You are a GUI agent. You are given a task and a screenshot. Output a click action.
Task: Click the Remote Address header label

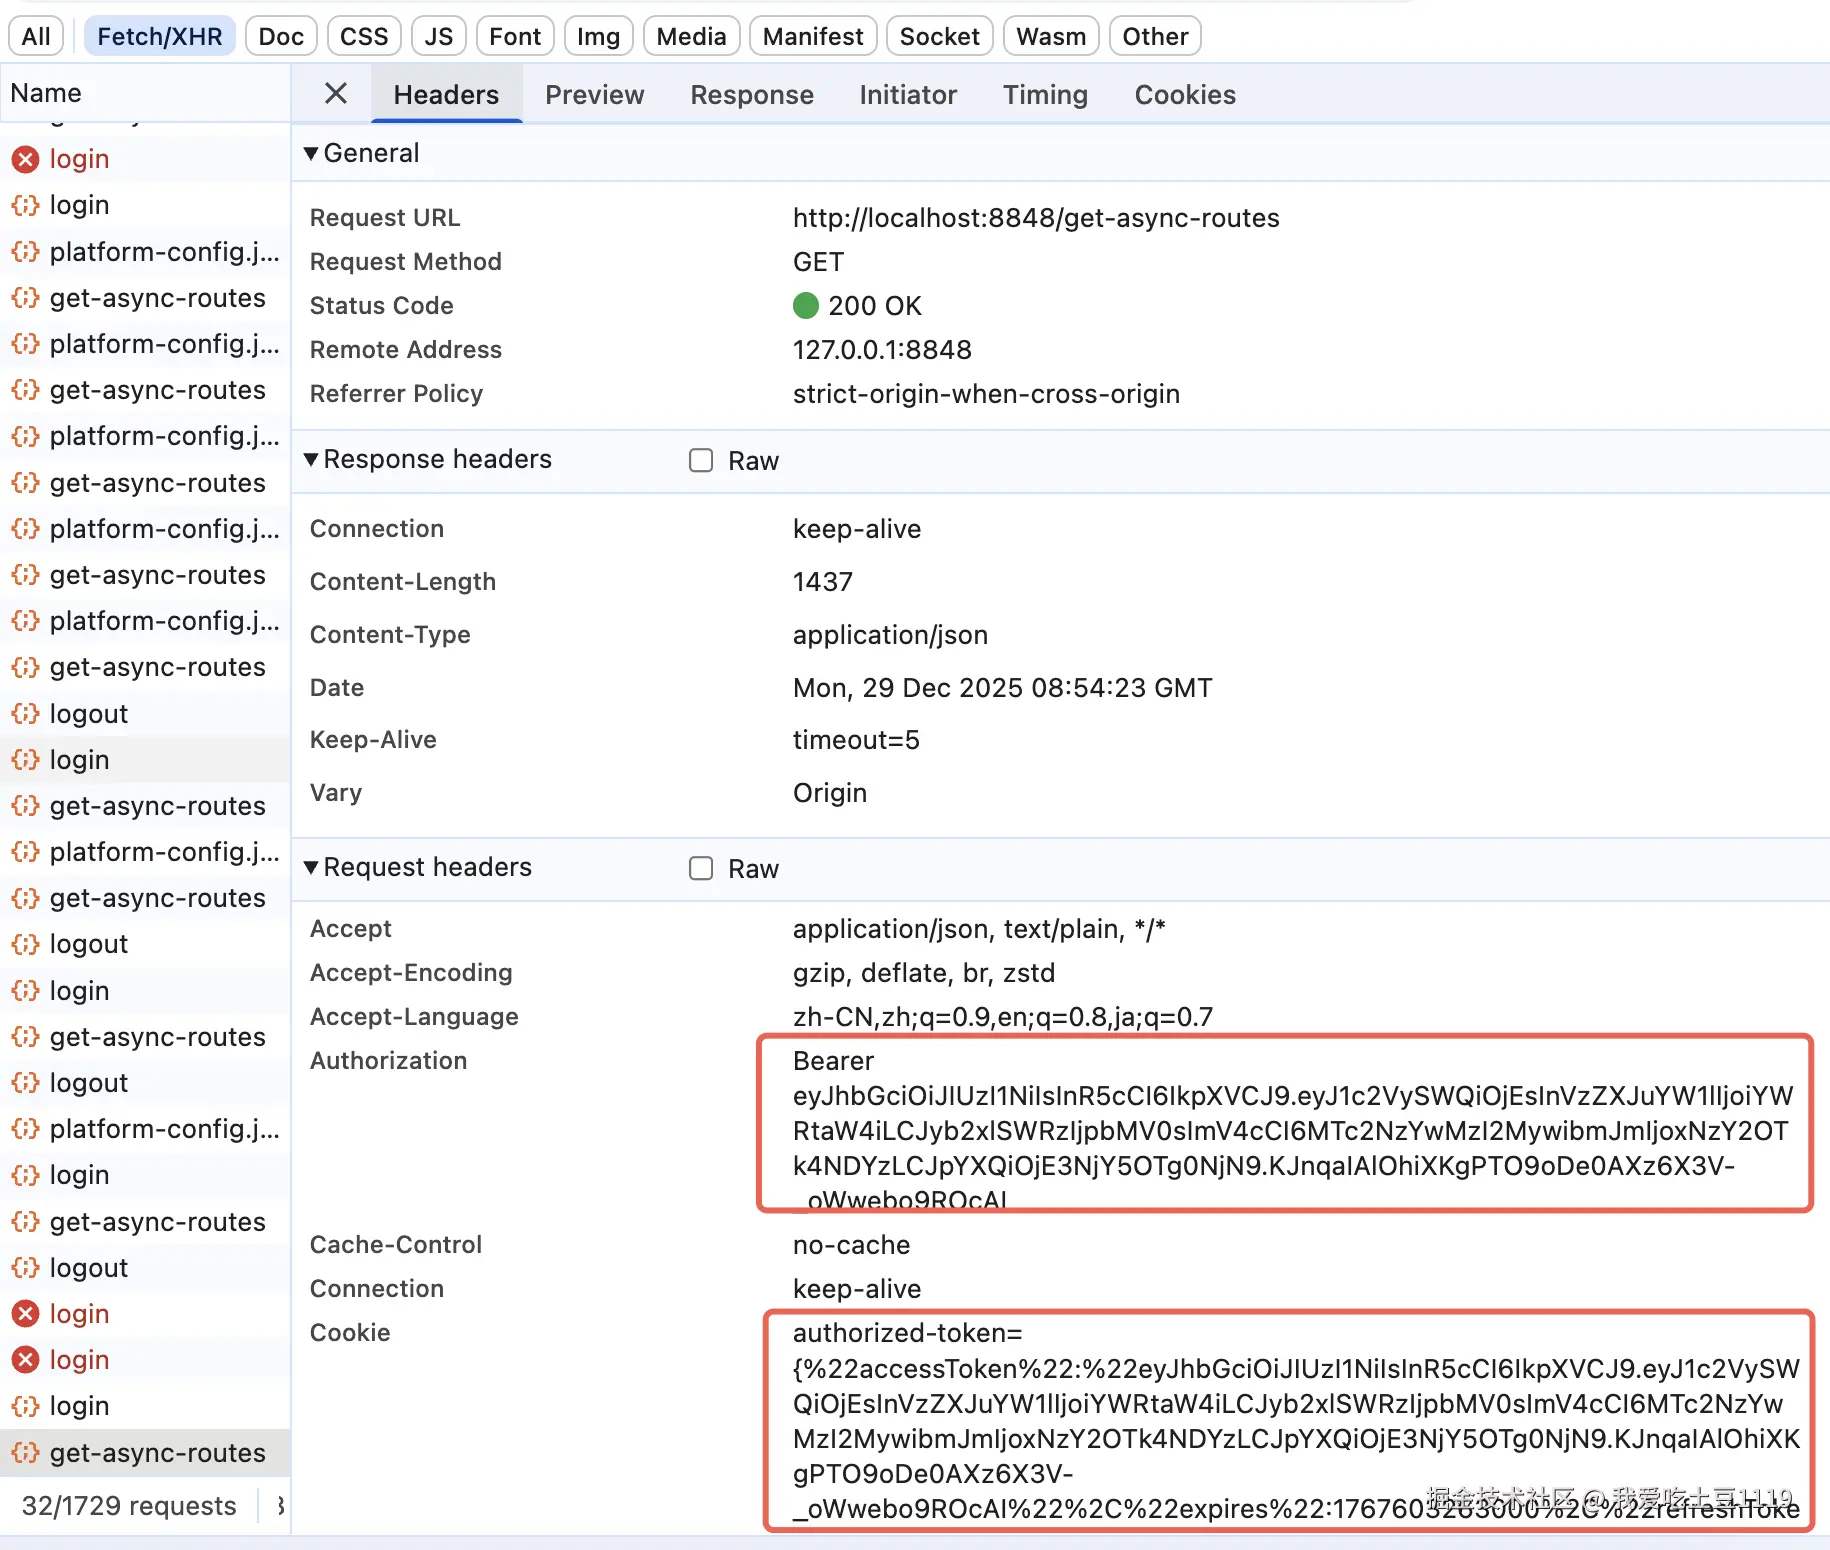click(406, 350)
